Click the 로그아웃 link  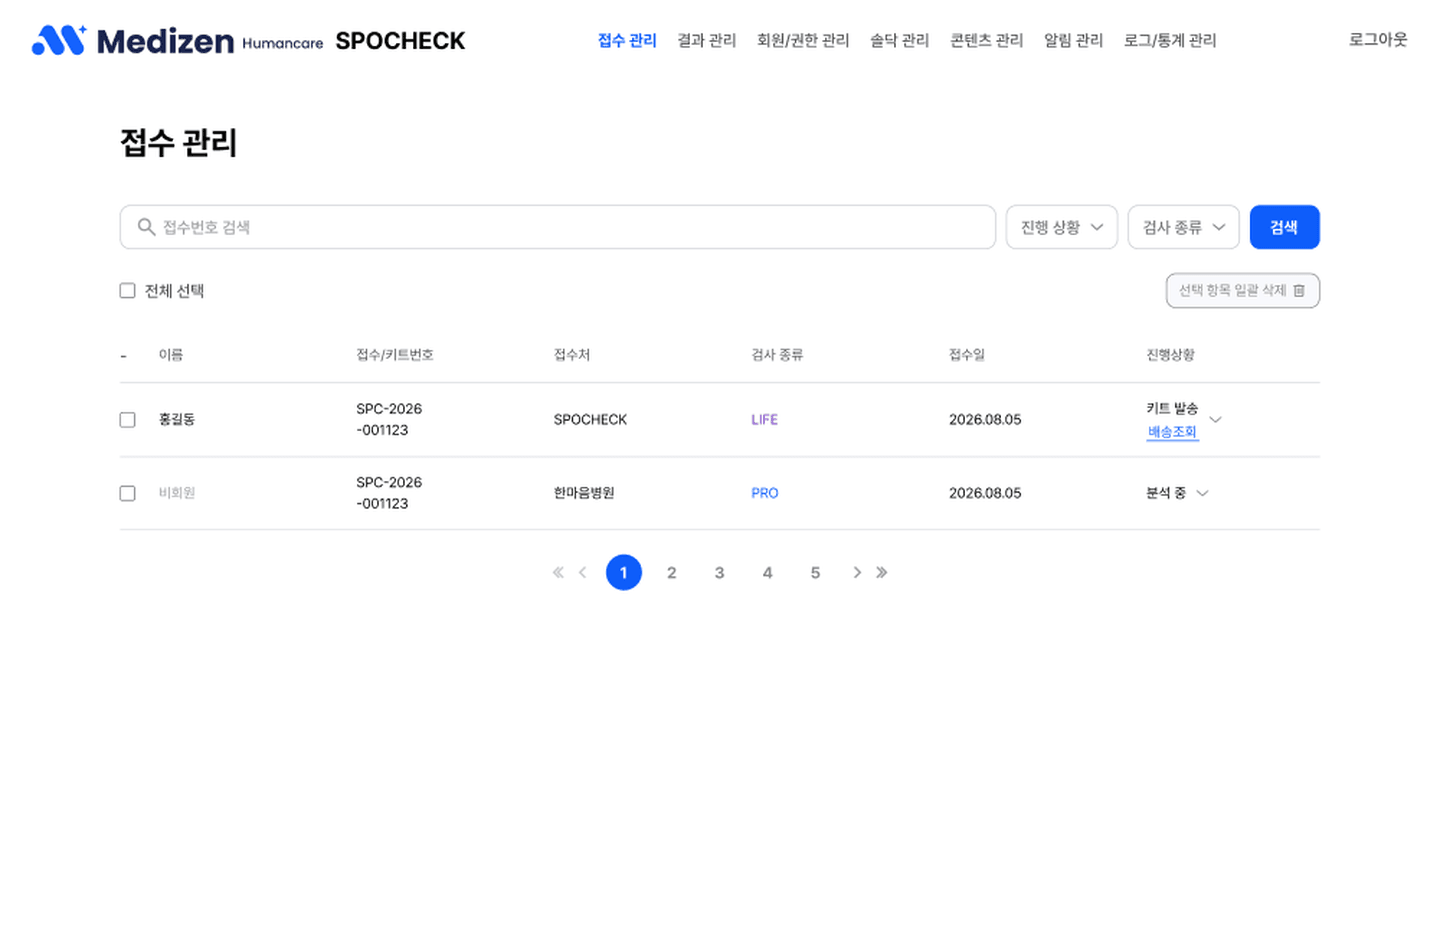pos(1378,40)
